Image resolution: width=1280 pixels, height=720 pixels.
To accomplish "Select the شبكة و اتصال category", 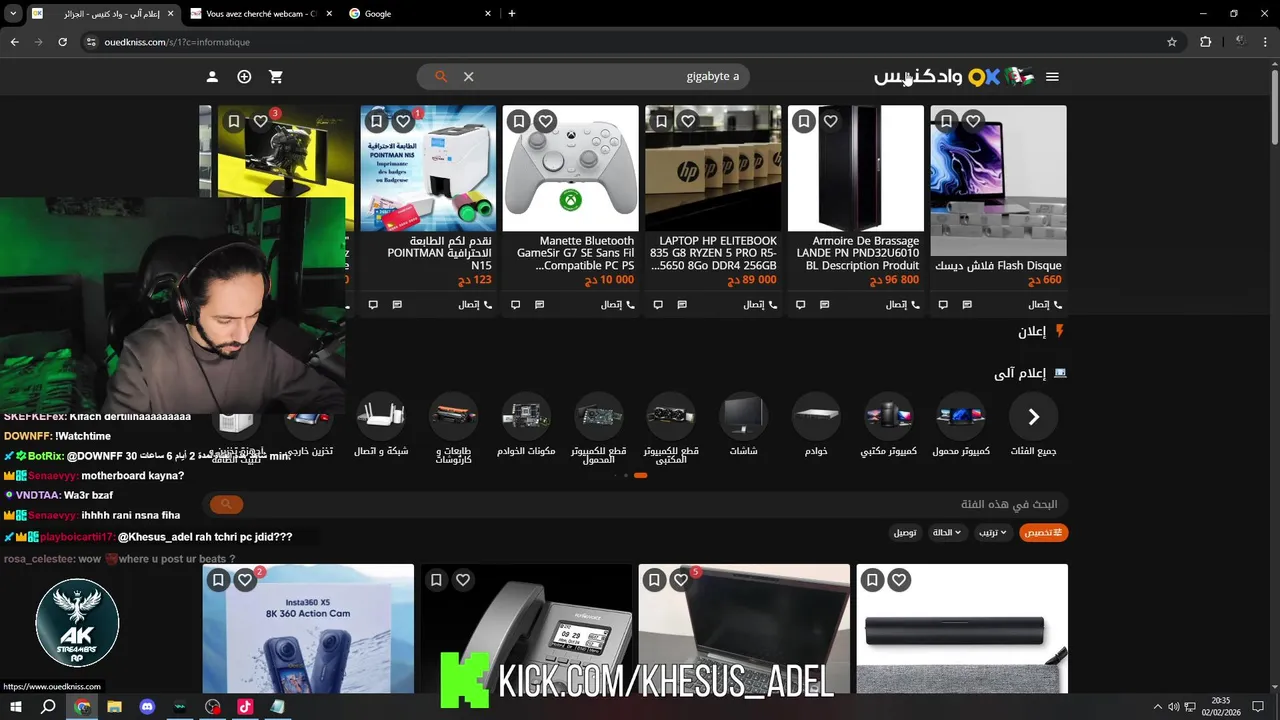I will pyautogui.click(x=381, y=427).
